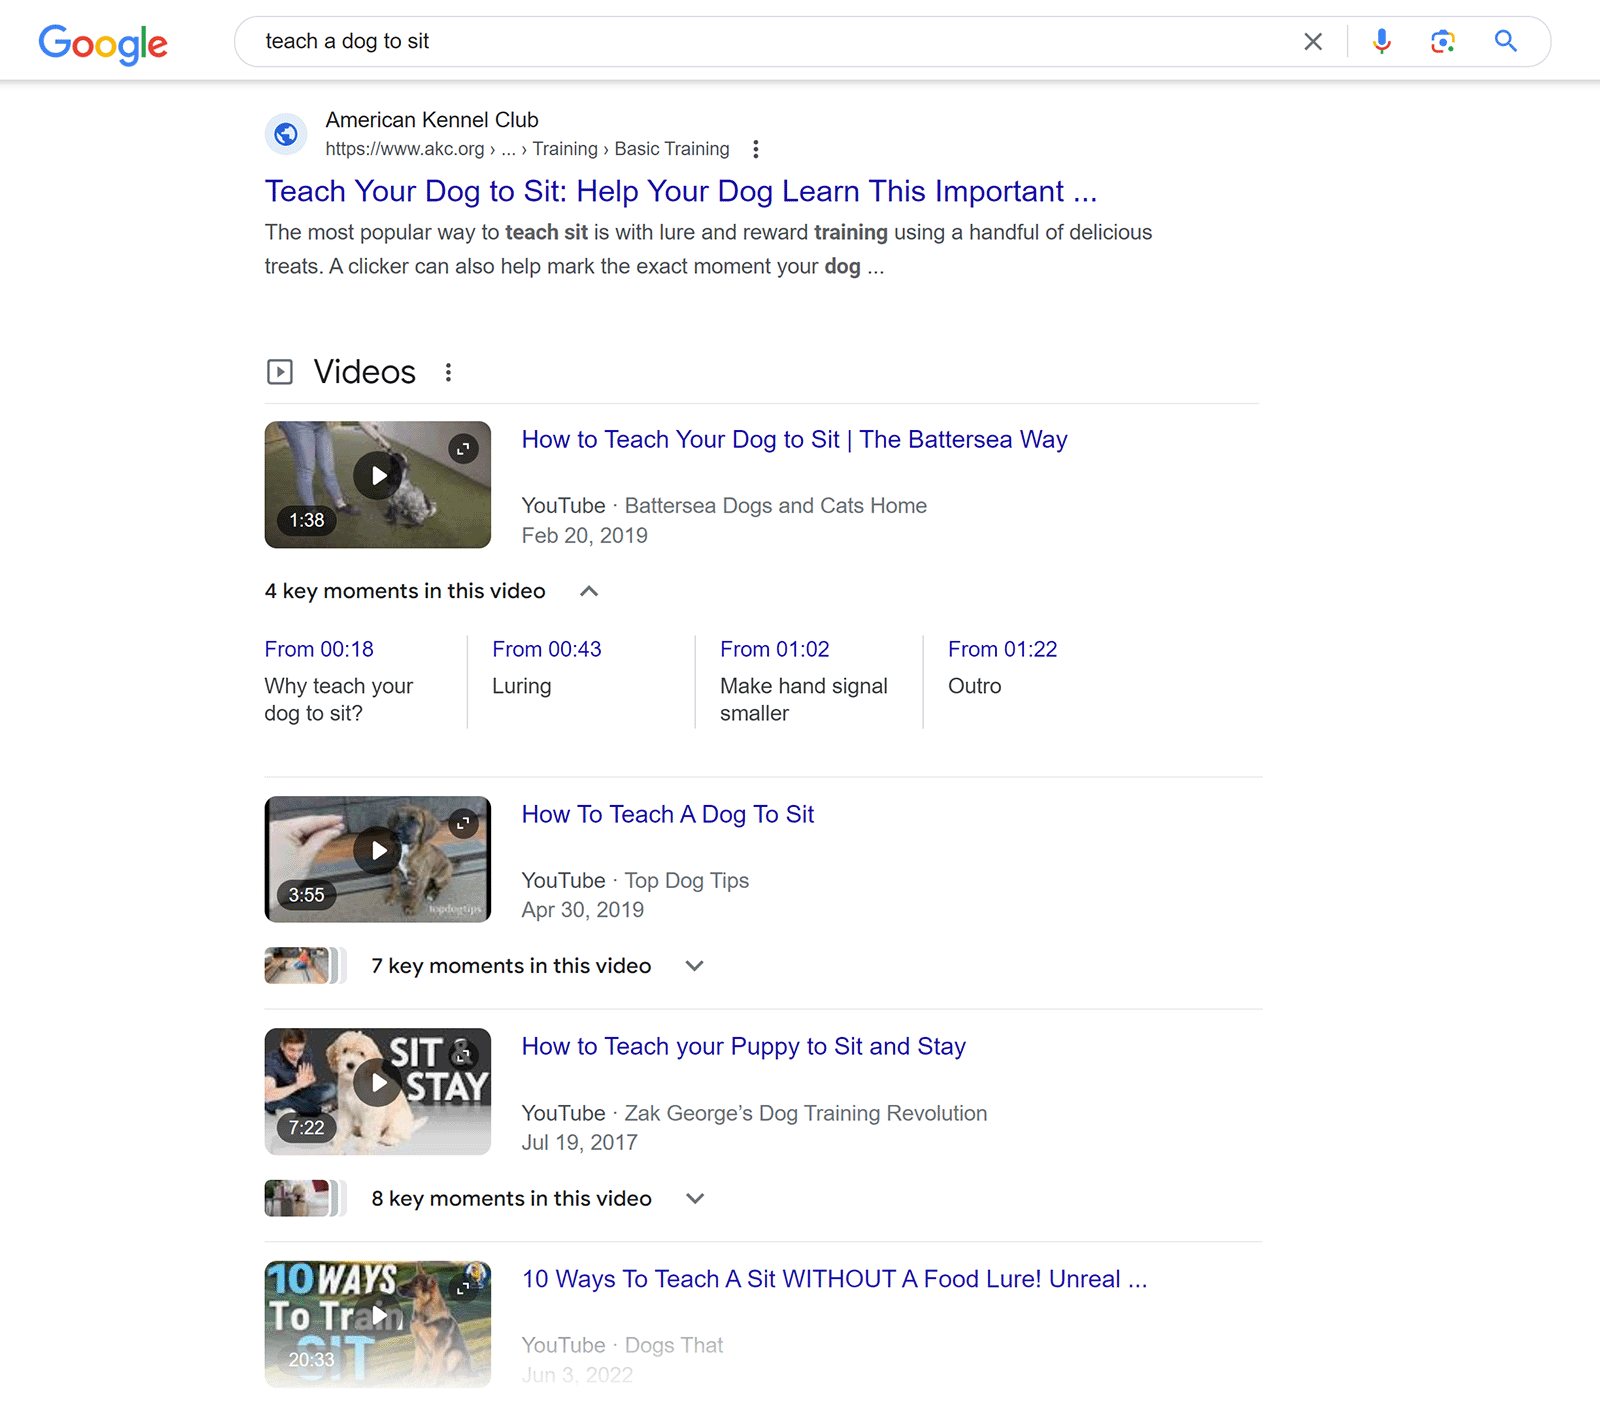1600x1403 pixels.
Task: Click the search magnifier icon
Action: [x=1506, y=41]
